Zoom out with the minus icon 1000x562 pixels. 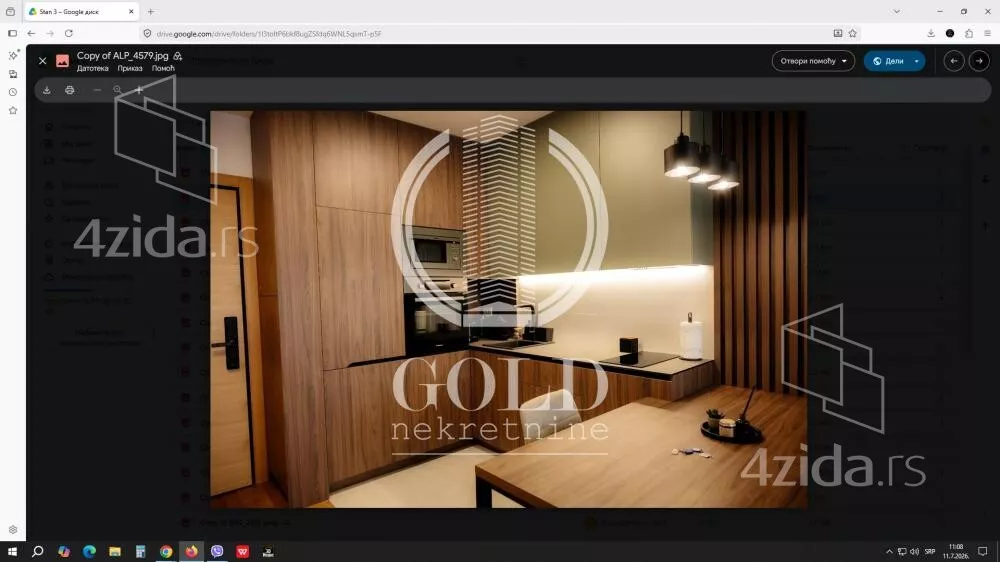click(x=97, y=90)
